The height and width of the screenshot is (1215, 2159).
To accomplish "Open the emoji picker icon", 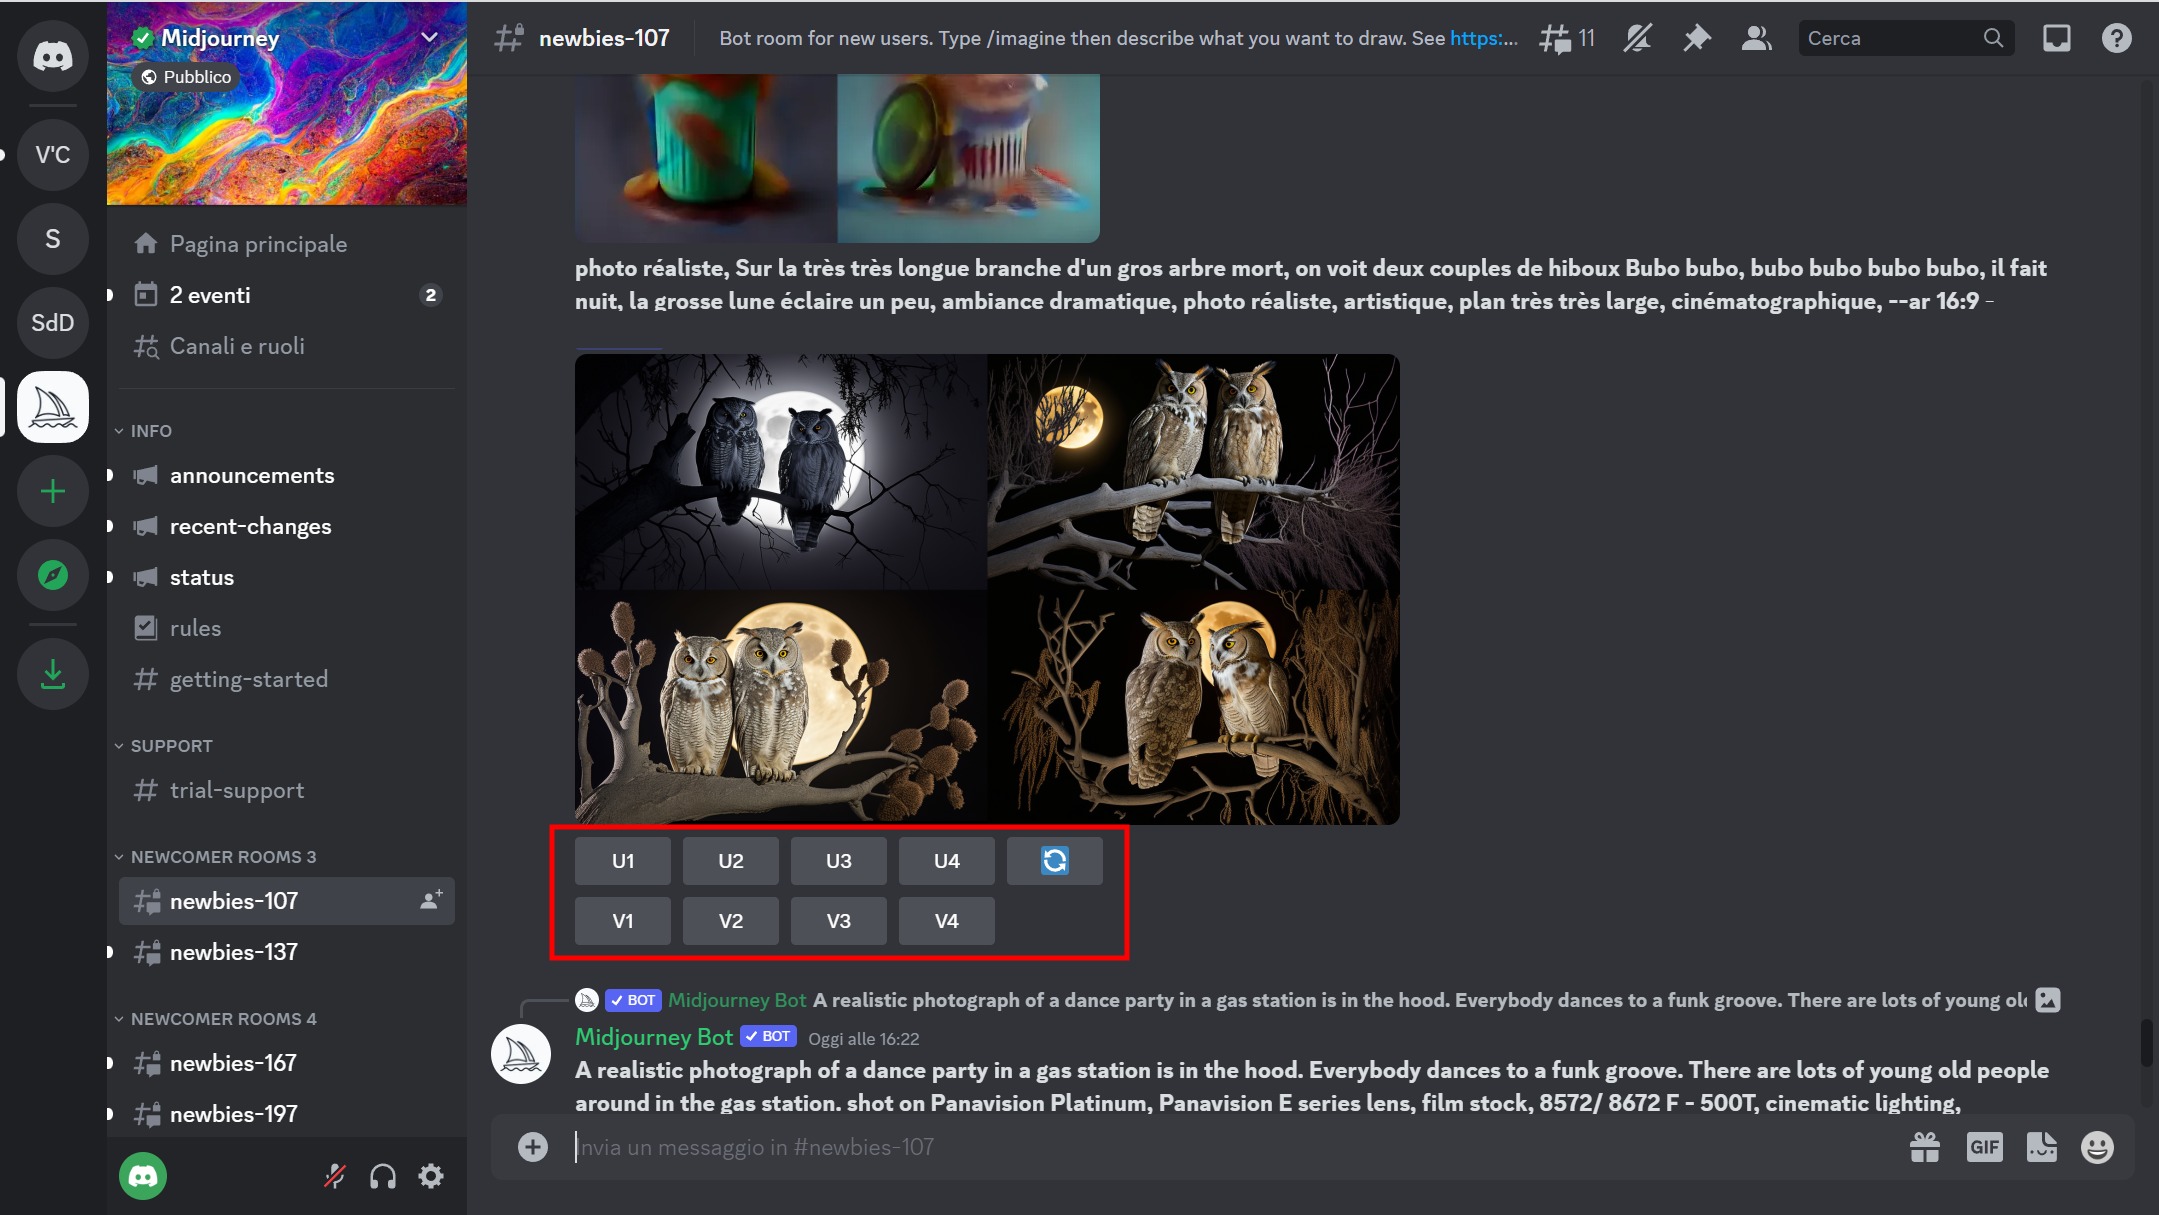I will tap(2097, 1147).
